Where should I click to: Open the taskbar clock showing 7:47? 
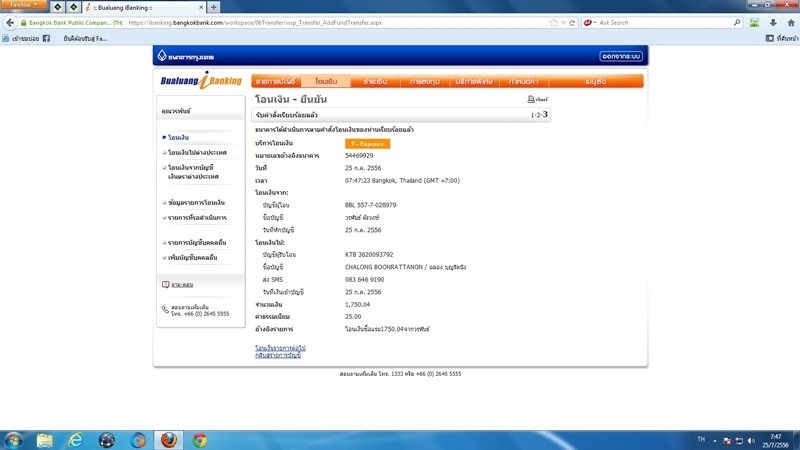(776, 441)
